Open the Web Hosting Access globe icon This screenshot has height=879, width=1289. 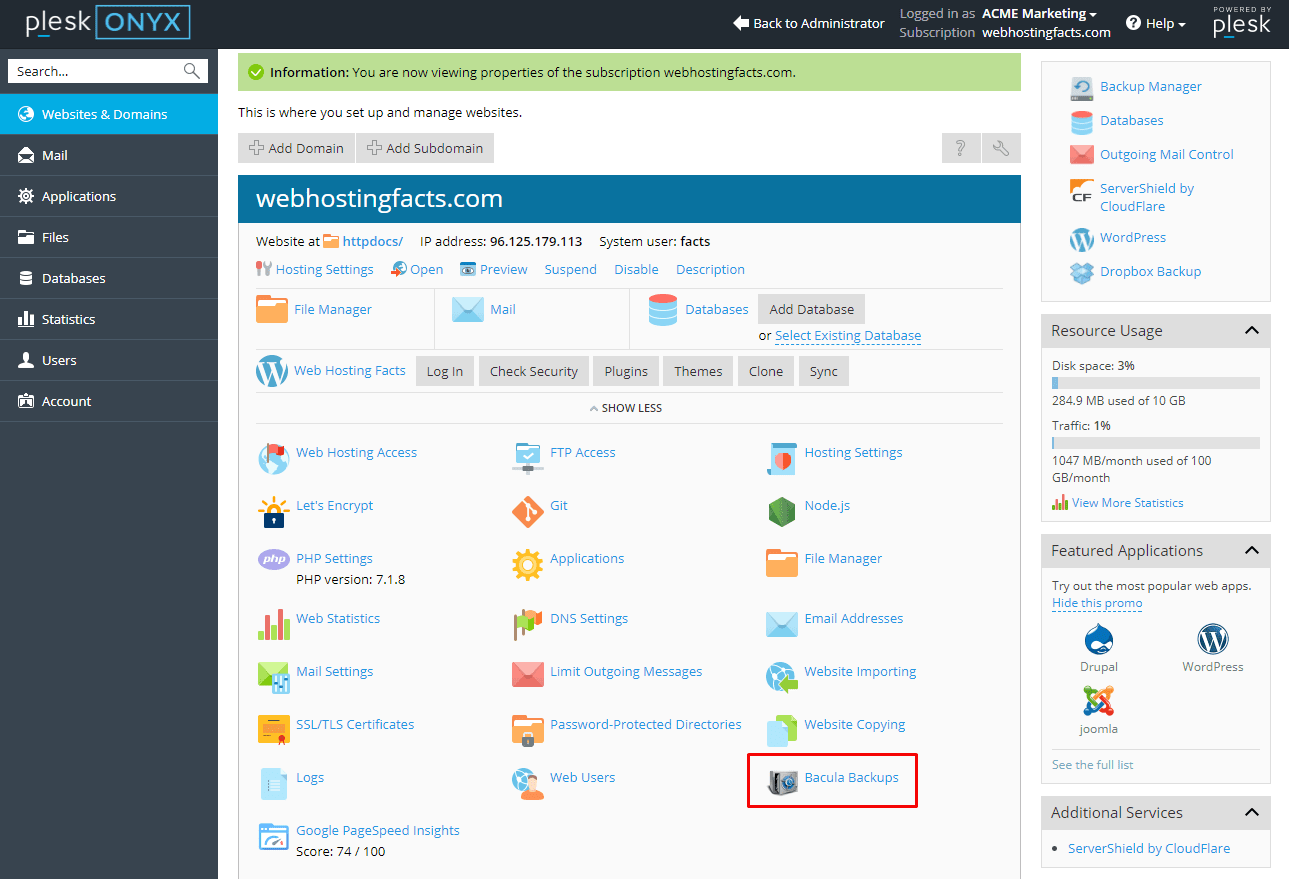point(273,459)
